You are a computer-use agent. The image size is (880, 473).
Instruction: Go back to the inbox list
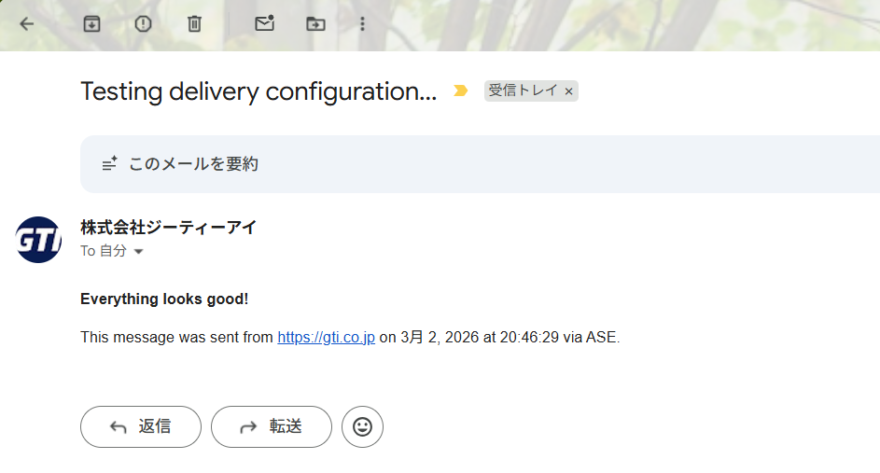27,23
